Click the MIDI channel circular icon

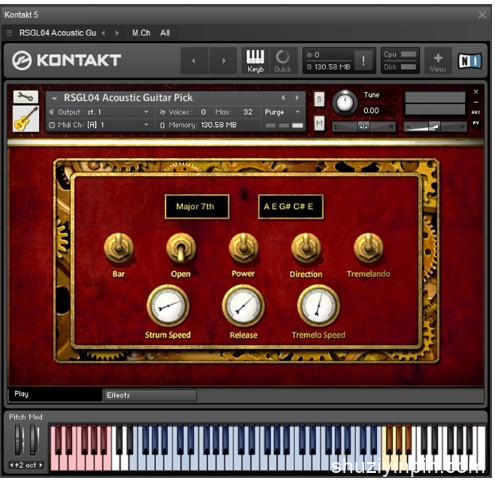point(52,125)
